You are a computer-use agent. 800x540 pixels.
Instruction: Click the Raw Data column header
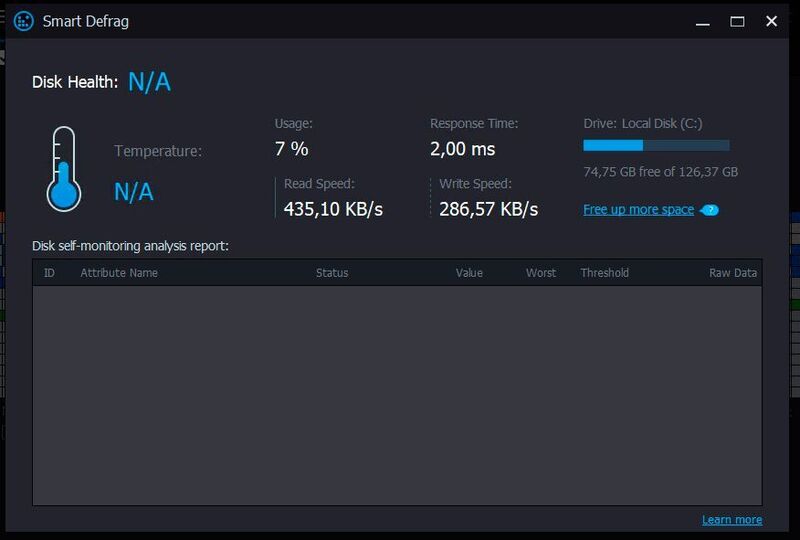click(733, 273)
